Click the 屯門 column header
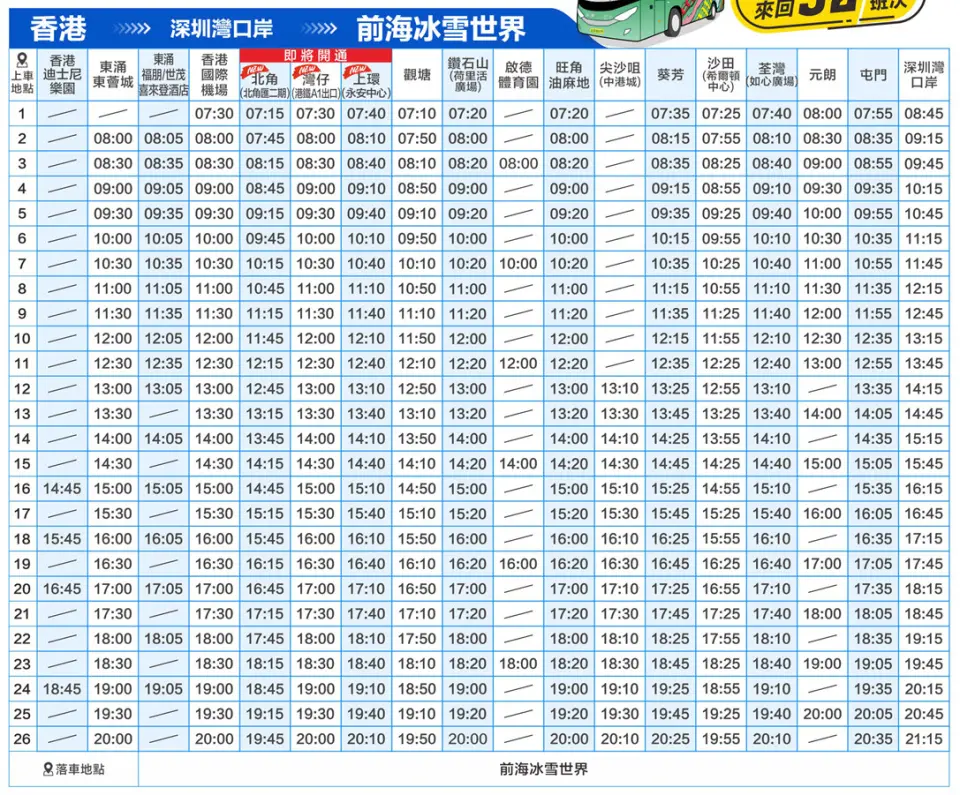This screenshot has height=795, width=960. click(873, 75)
